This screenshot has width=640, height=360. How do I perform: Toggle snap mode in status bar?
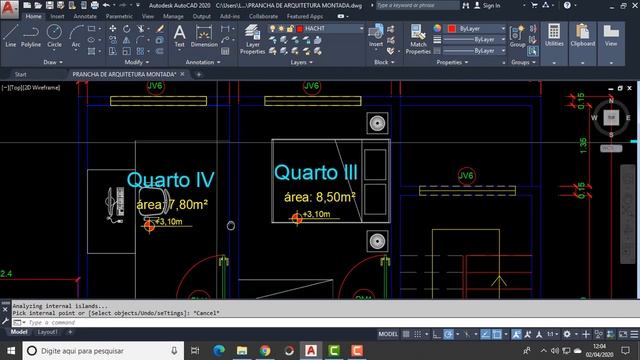pyautogui.click(x=418, y=334)
